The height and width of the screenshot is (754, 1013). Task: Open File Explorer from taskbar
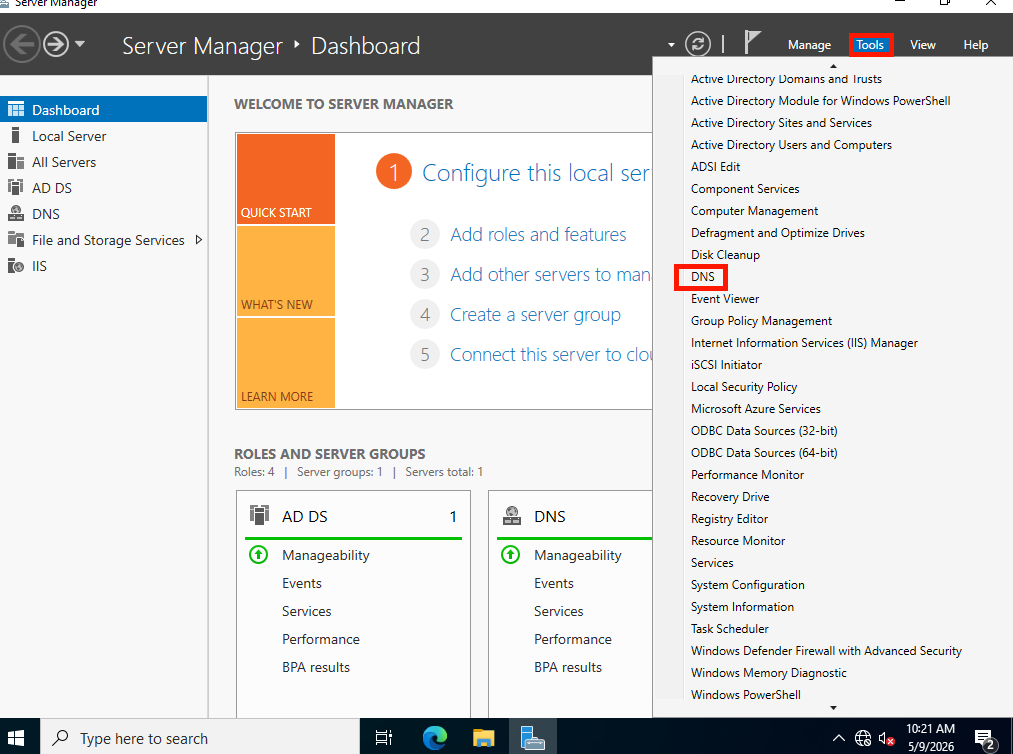483,737
